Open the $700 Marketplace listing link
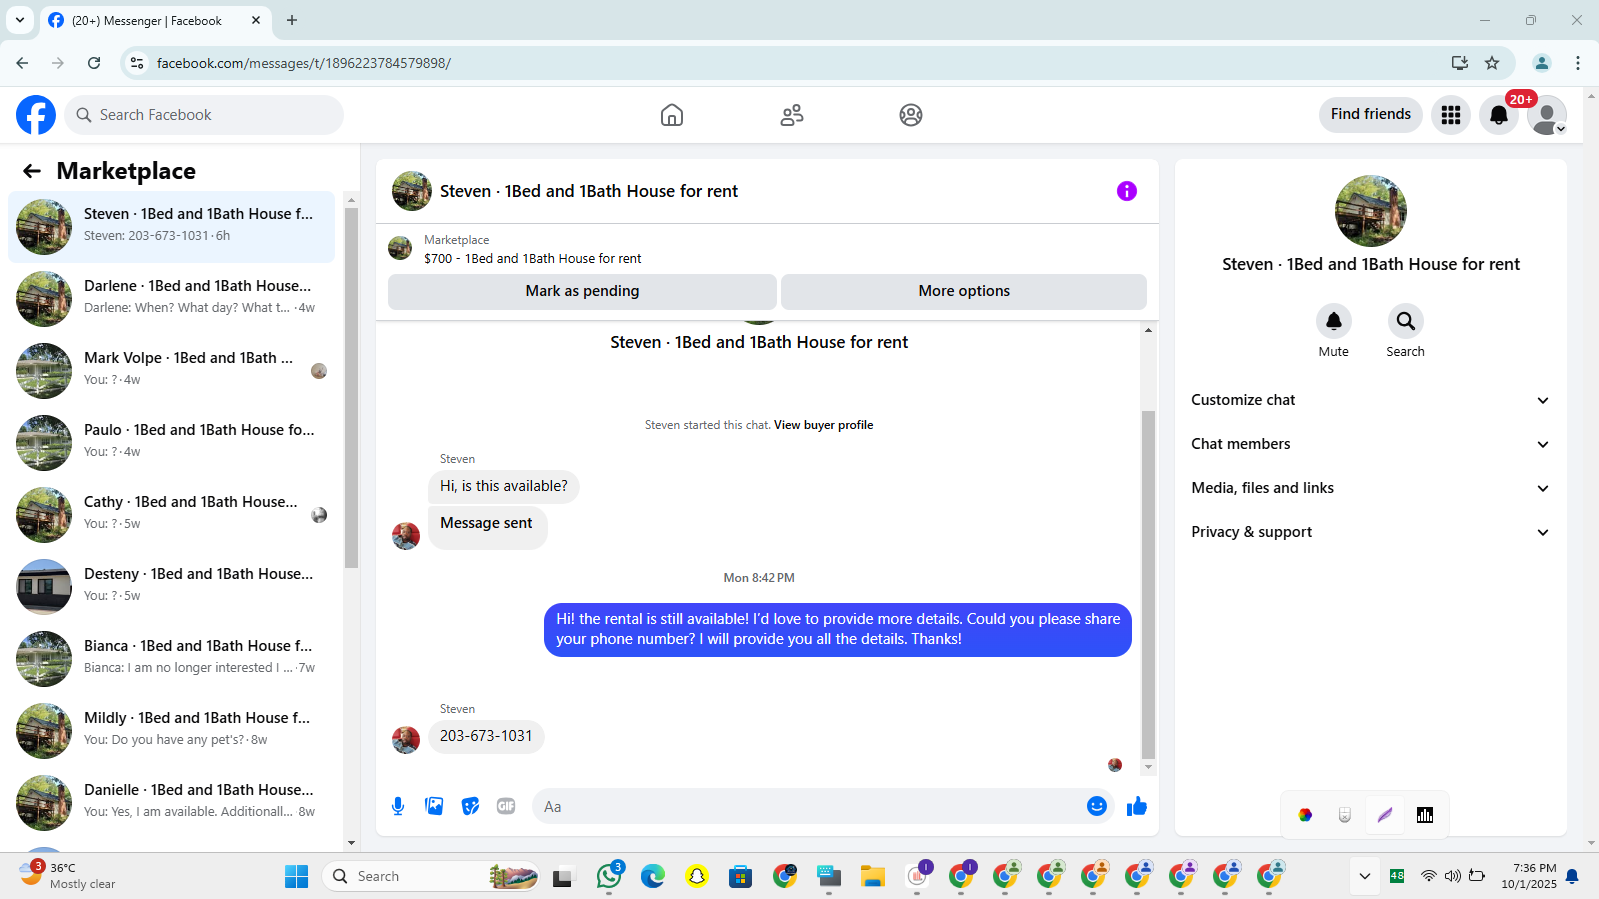 pyautogui.click(x=533, y=258)
